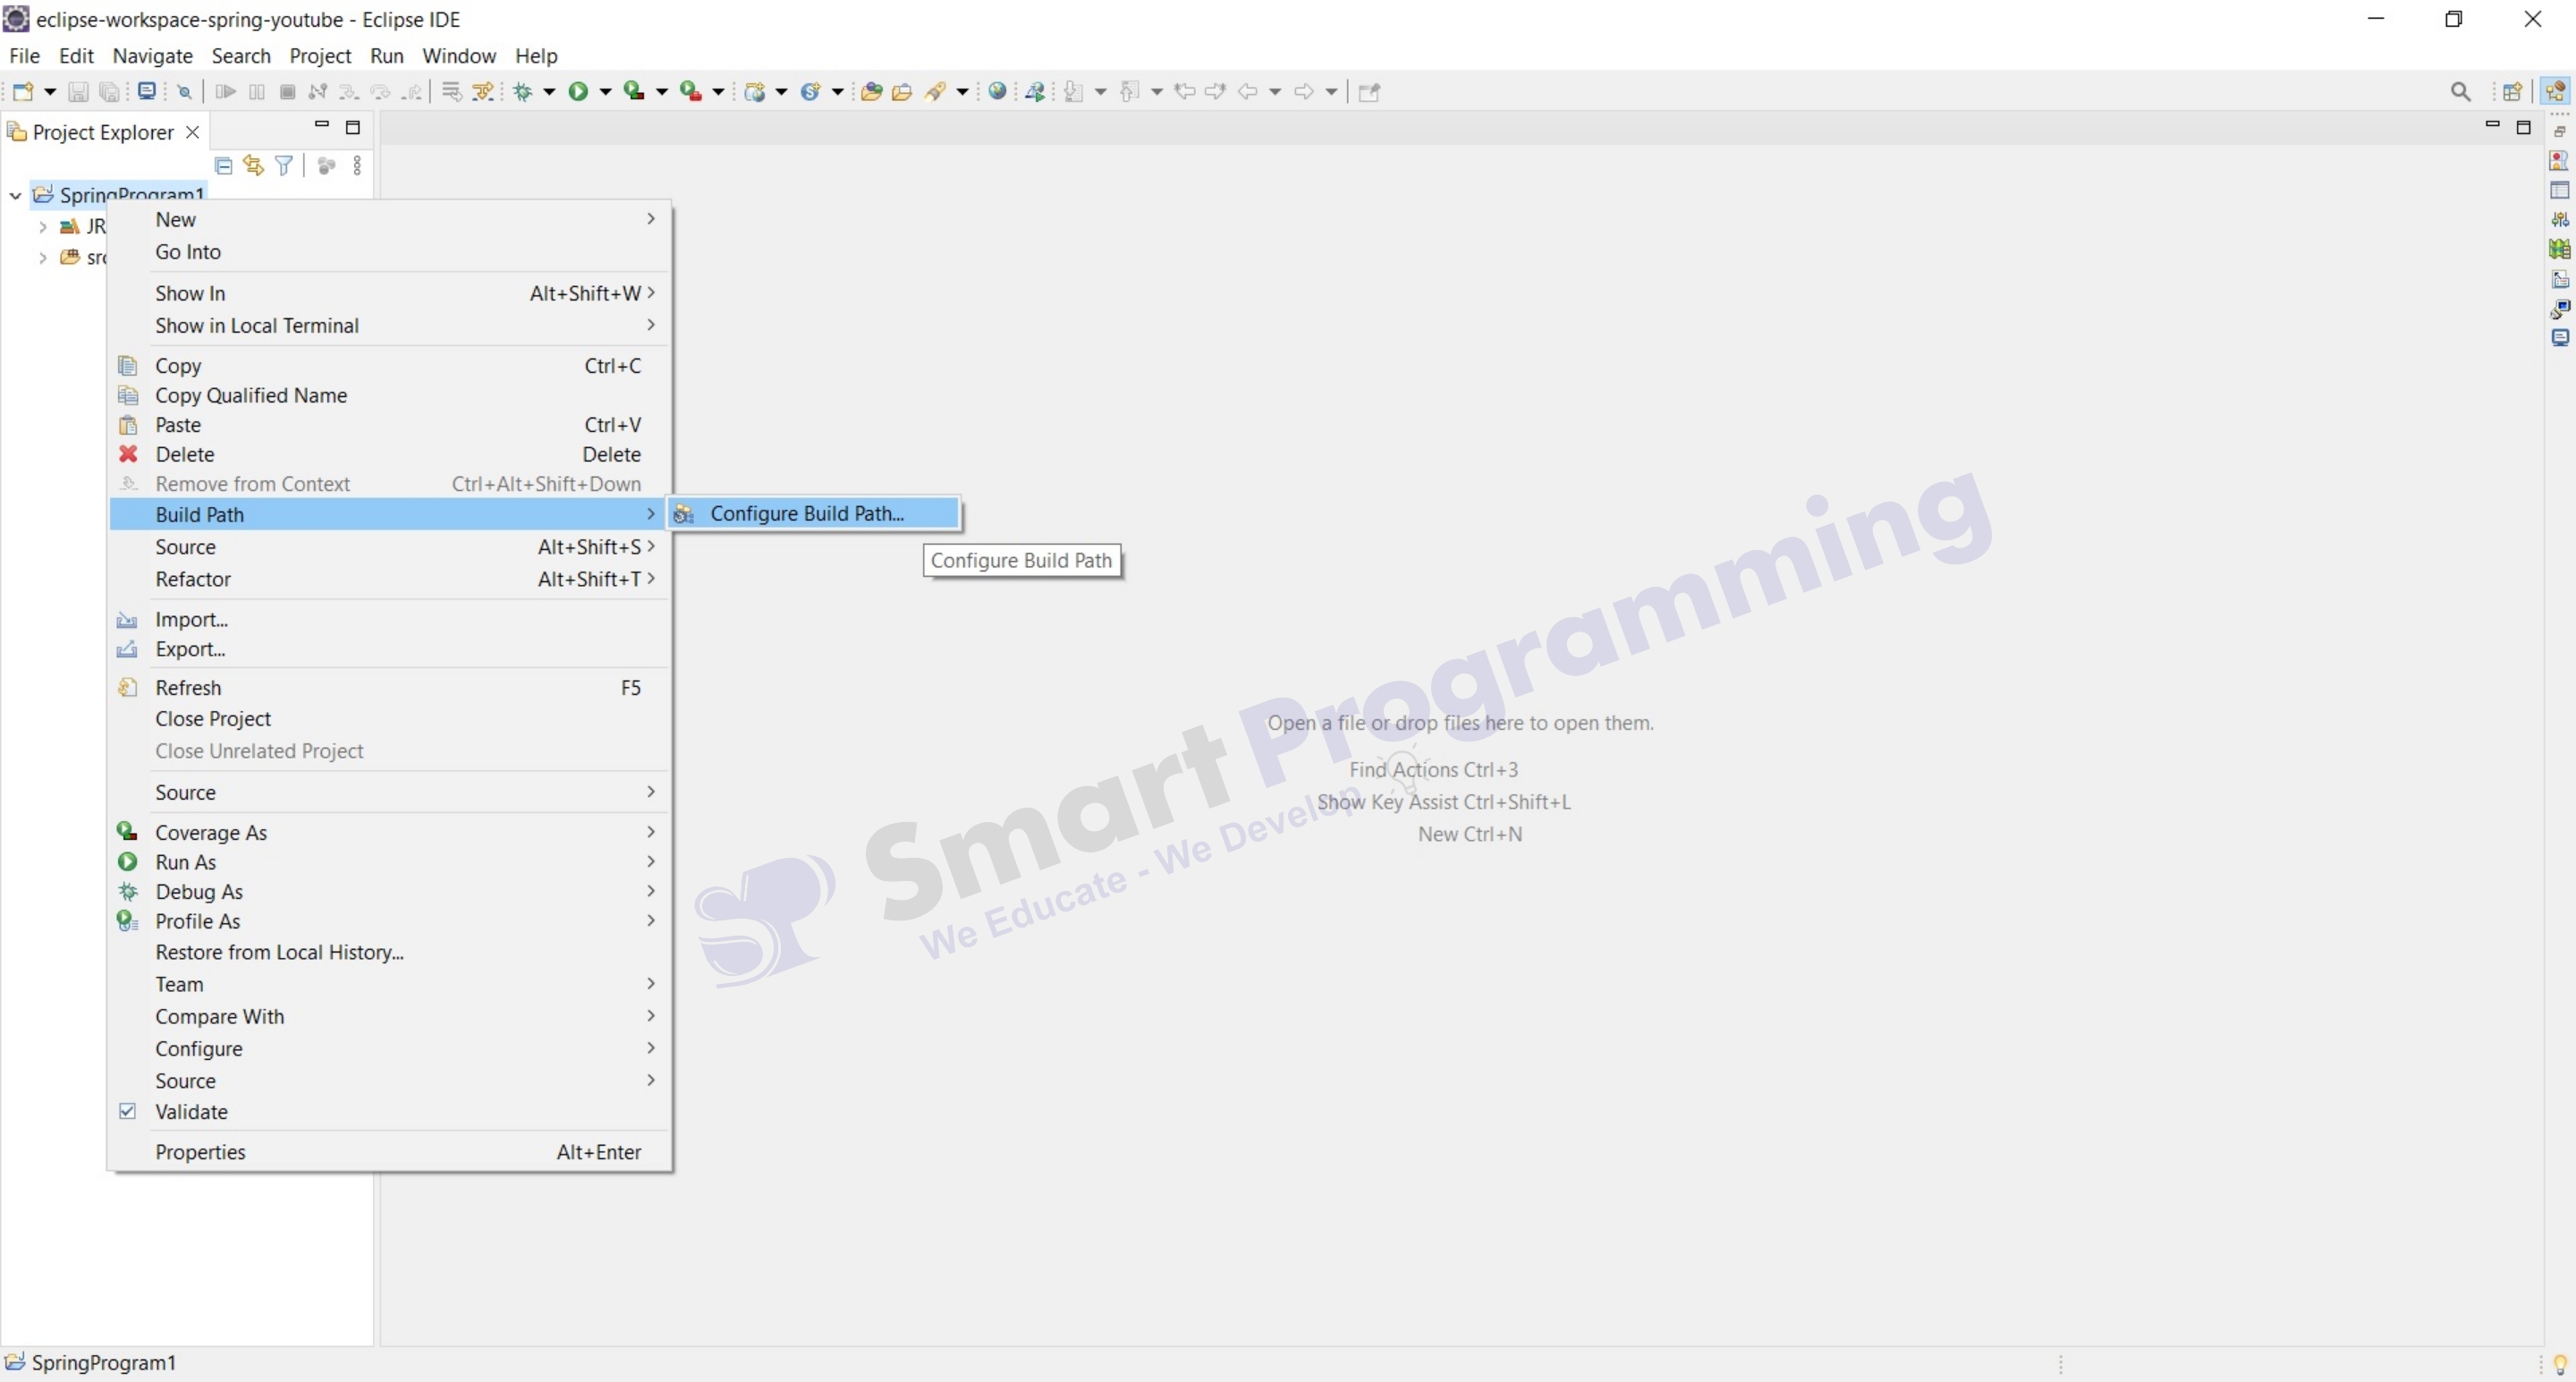This screenshot has height=1382, width=2576.
Task: Select Copy Qualified Name entry
Action: 389,396
